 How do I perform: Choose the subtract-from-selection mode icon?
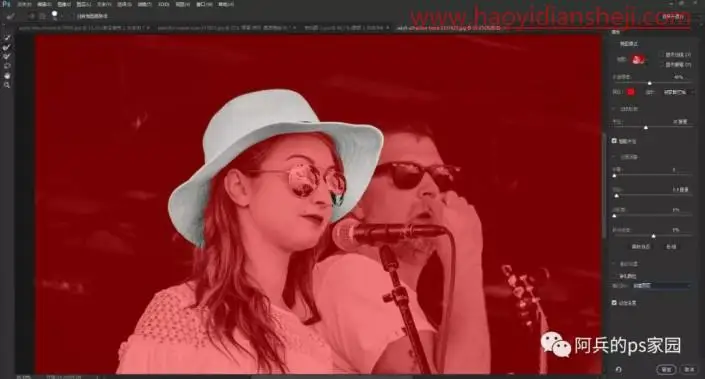coord(42,16)
